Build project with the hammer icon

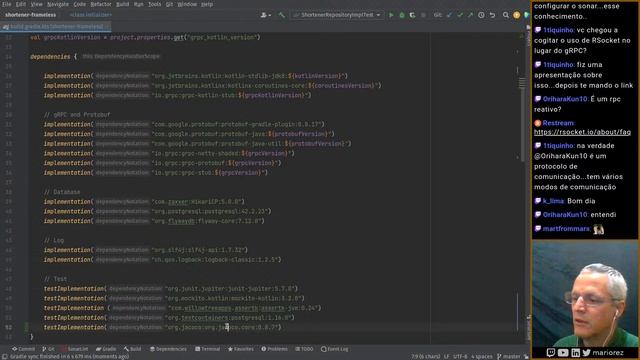click(x=282, y=15)
